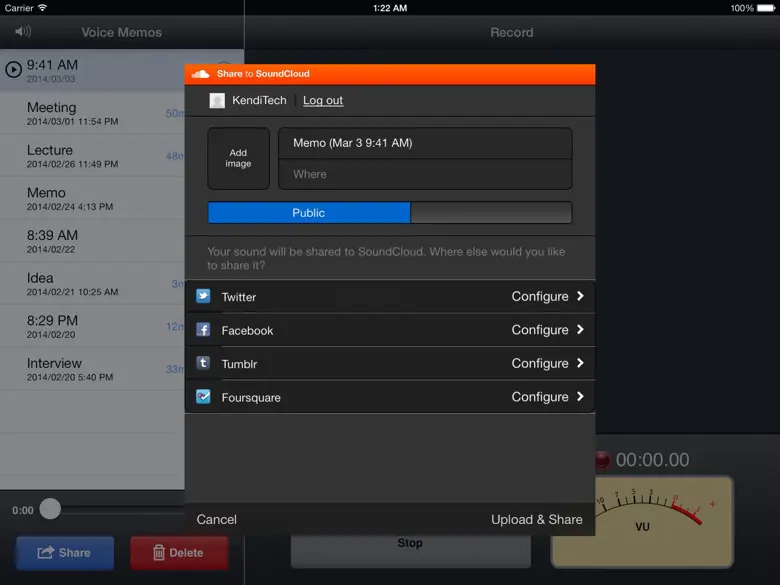Select the 8:29 PM memo
The width and height of the screenshot is (780, 585).
(92, 326)
